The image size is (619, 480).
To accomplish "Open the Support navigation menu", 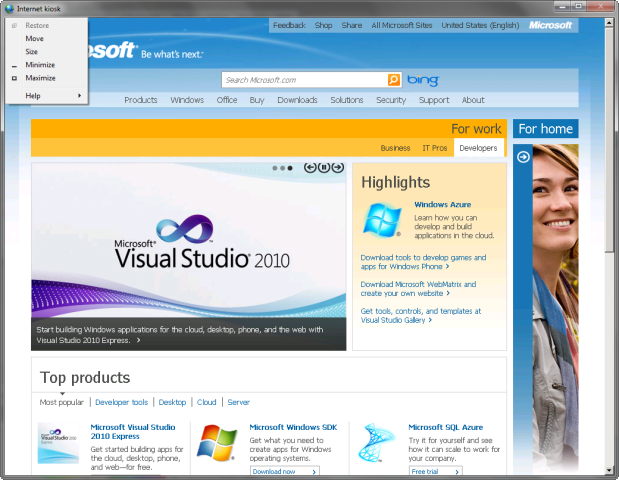I will [x=434, y=100].
